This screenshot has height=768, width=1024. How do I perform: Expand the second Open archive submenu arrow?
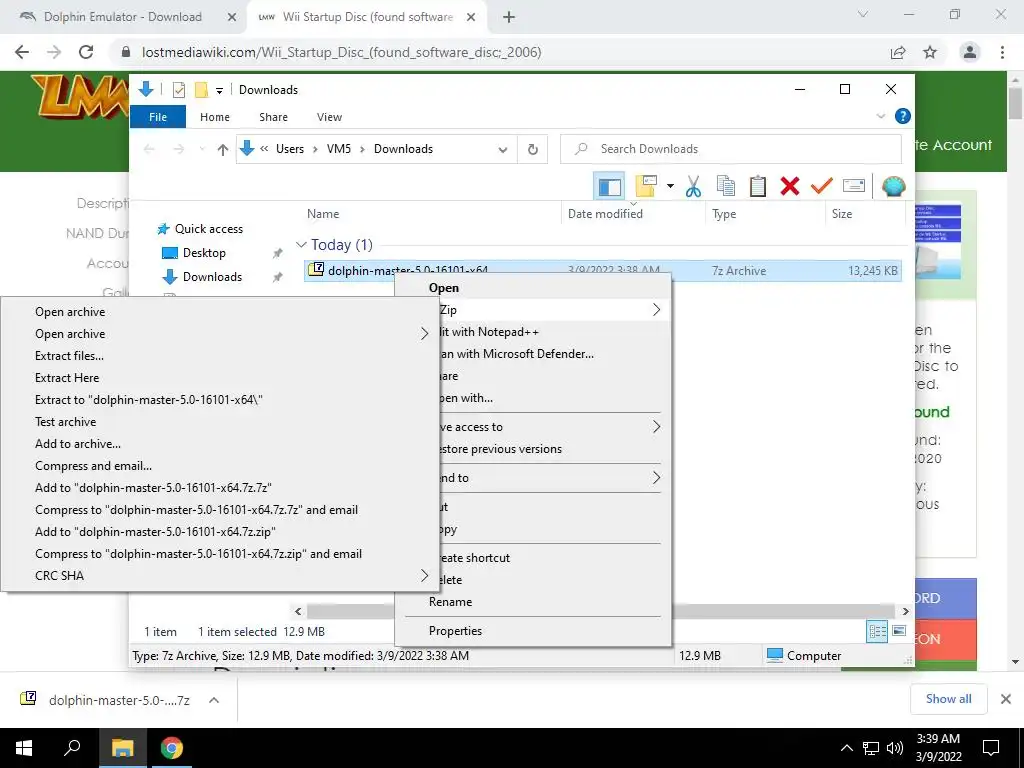click(x=424, y=334)
